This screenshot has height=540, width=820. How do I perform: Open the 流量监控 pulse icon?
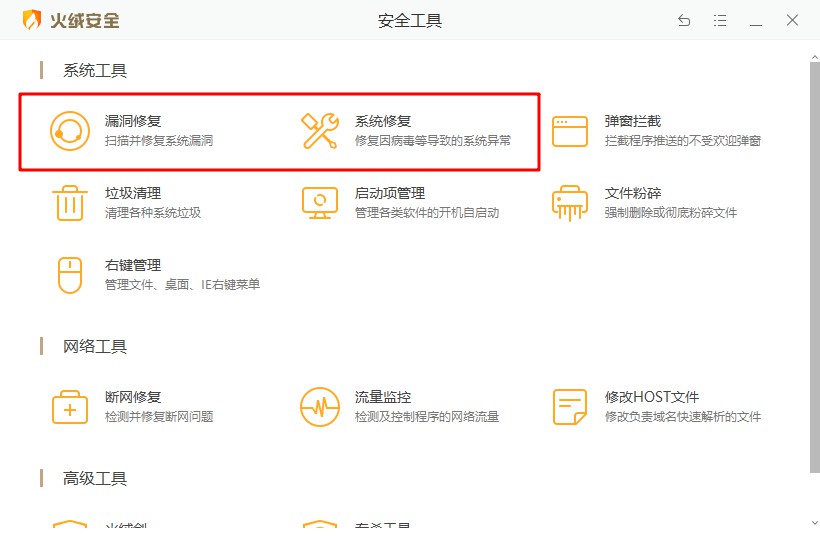click(320, 407)
